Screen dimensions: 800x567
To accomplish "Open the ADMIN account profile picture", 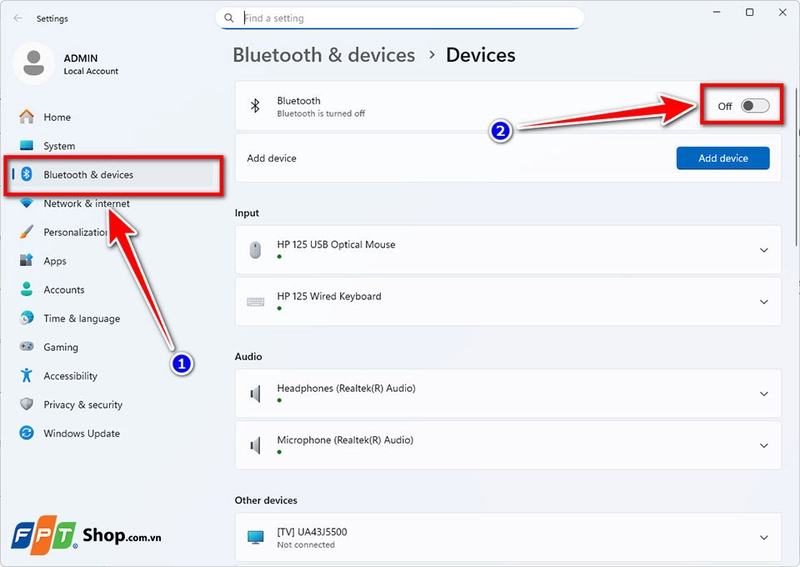I will [34, 63].
